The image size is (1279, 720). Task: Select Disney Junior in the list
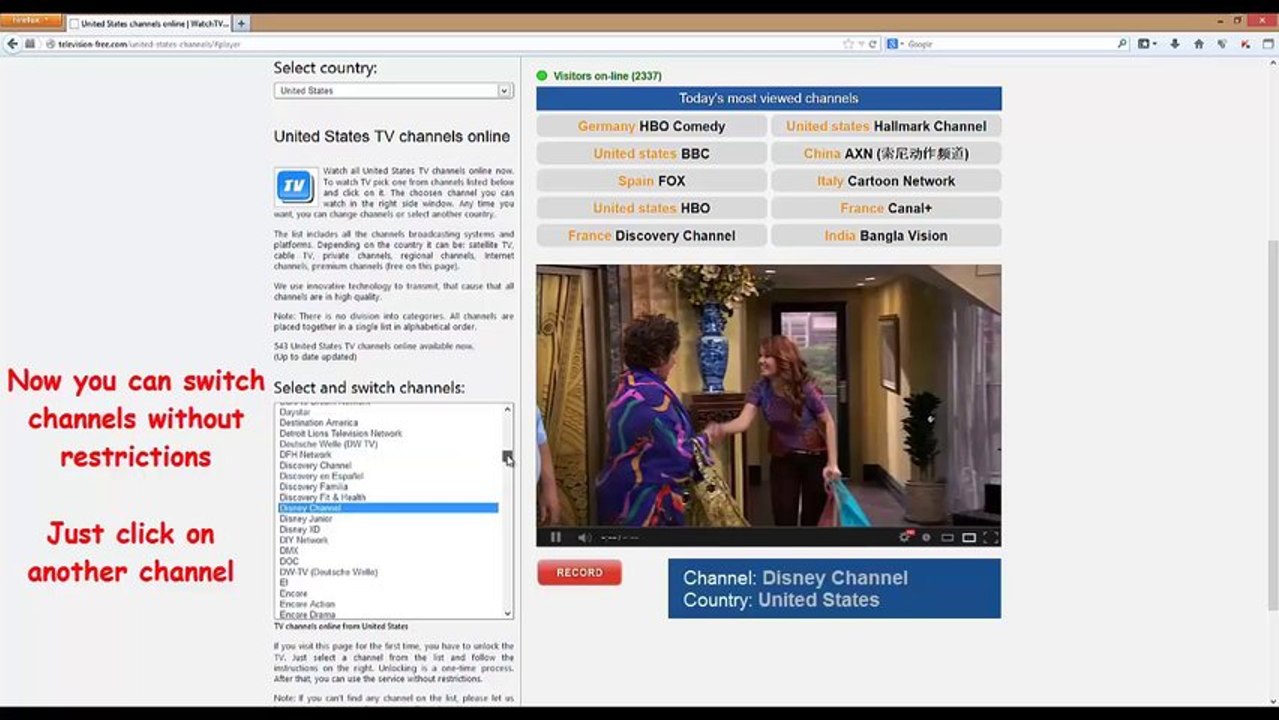click(x=388, y=519)
